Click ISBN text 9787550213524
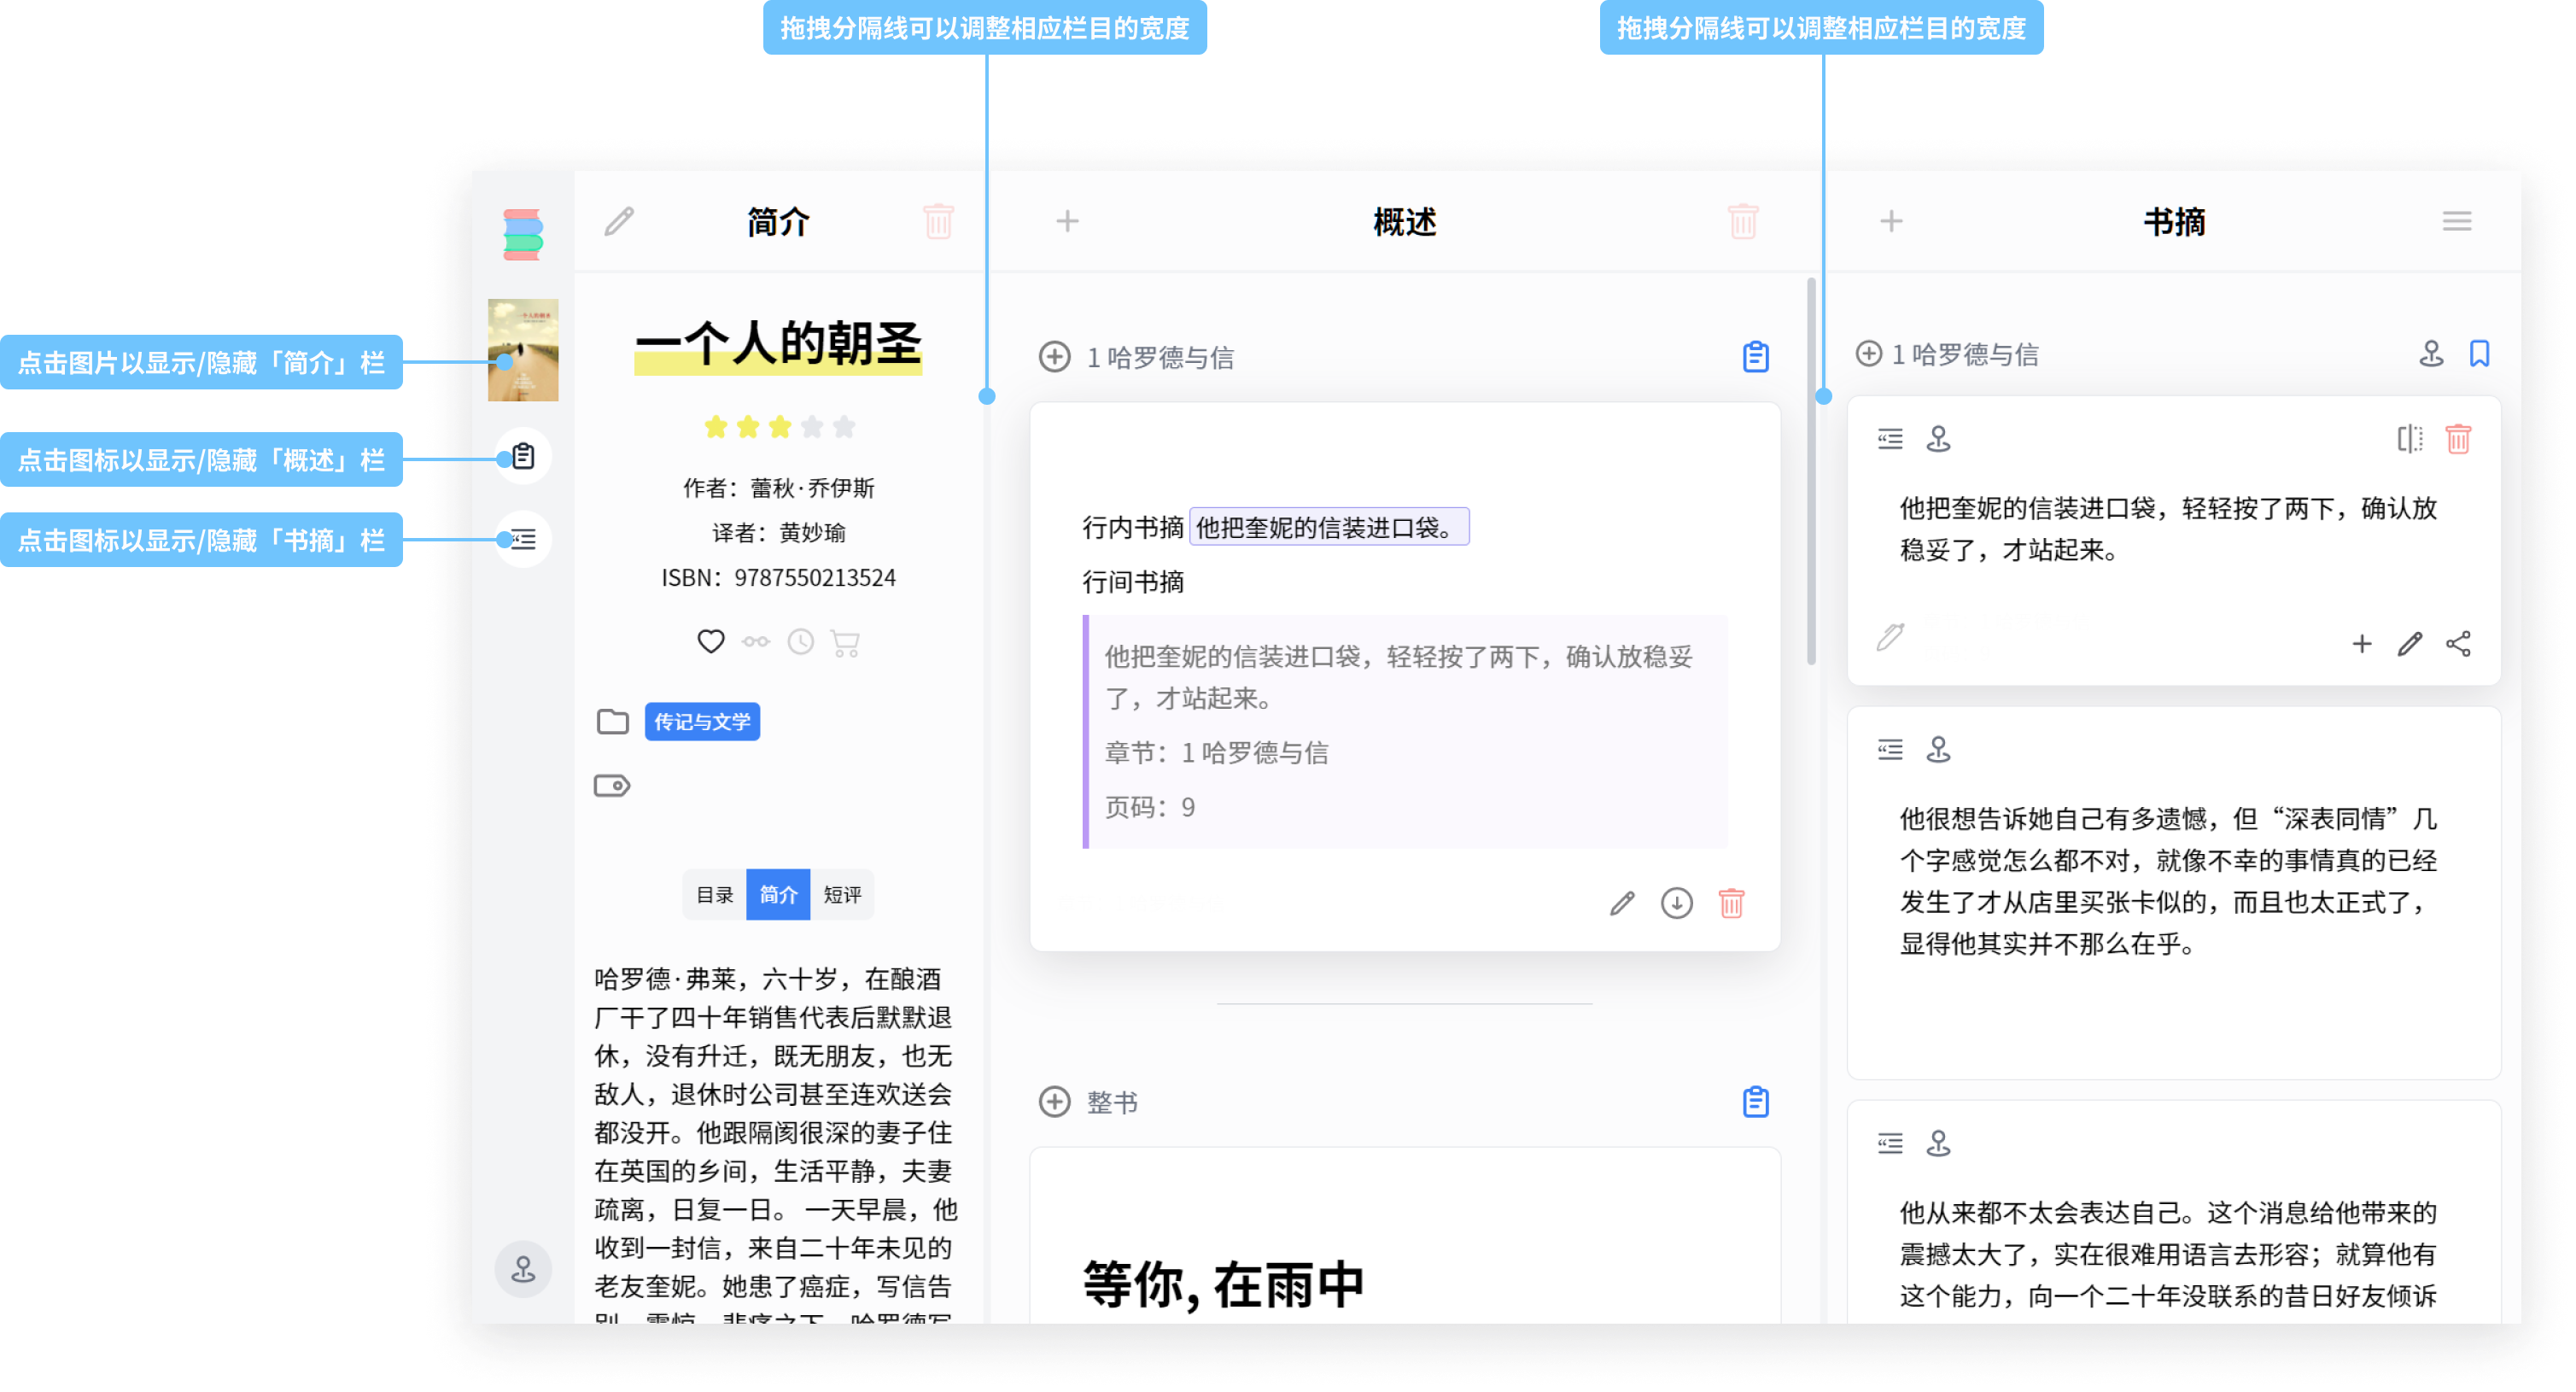The width and height of the screenshot is (2576, 1392). click(x=815, y=578)
